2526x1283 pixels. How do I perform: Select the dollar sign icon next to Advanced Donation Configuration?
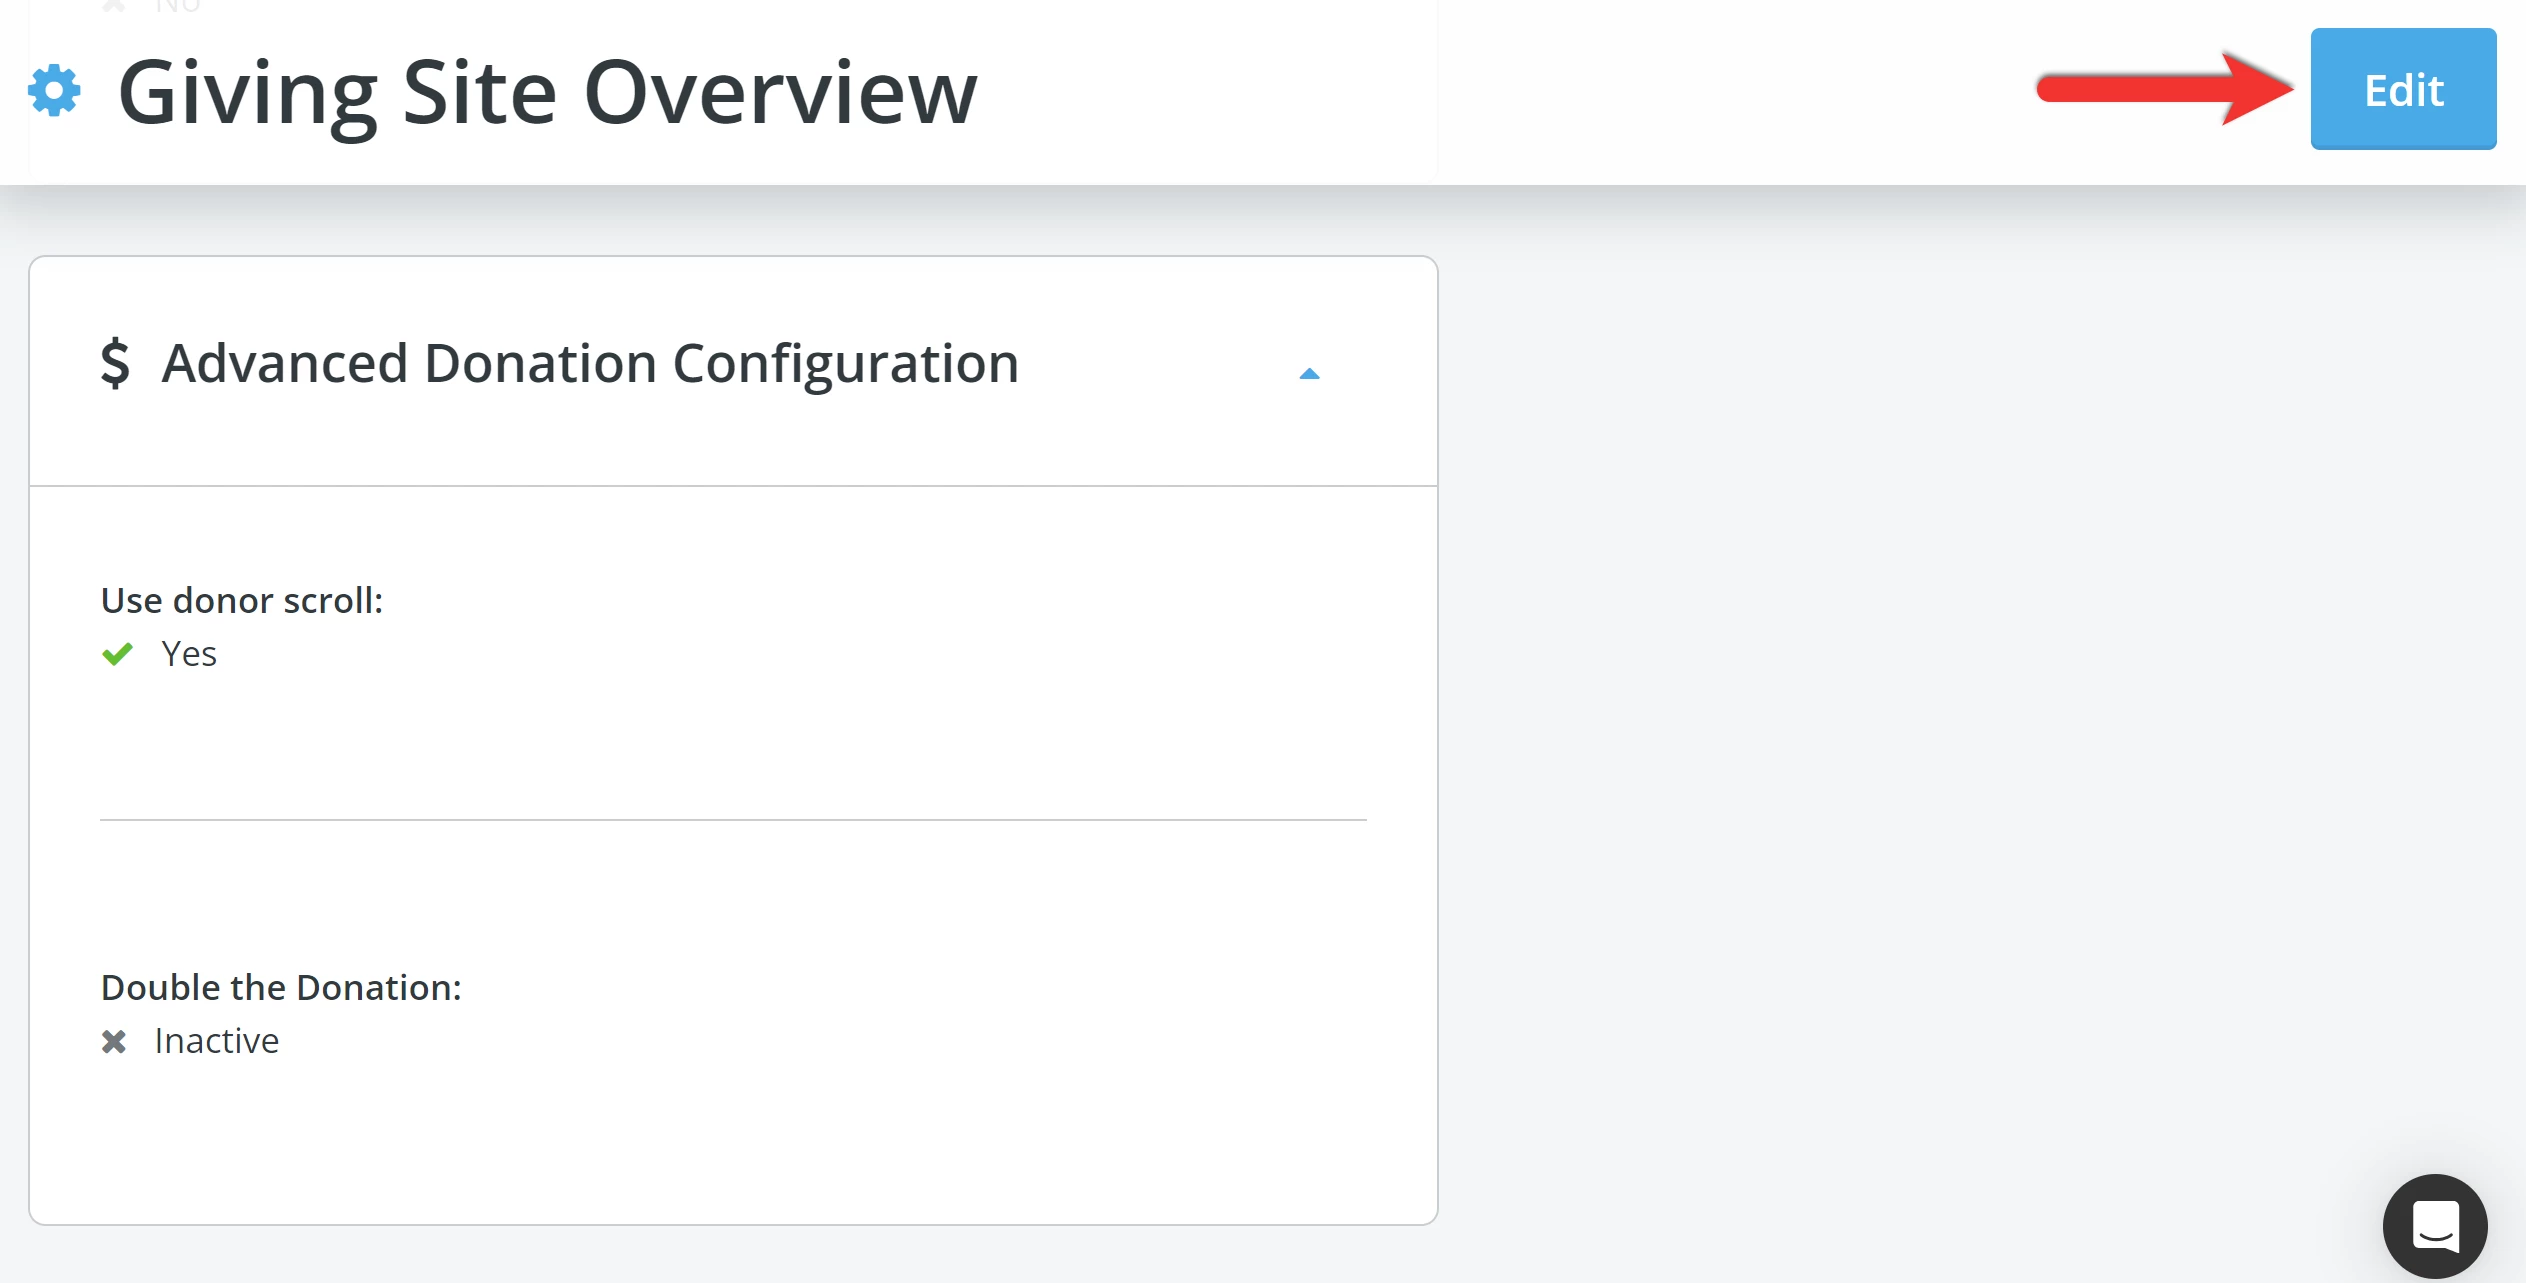115,363
